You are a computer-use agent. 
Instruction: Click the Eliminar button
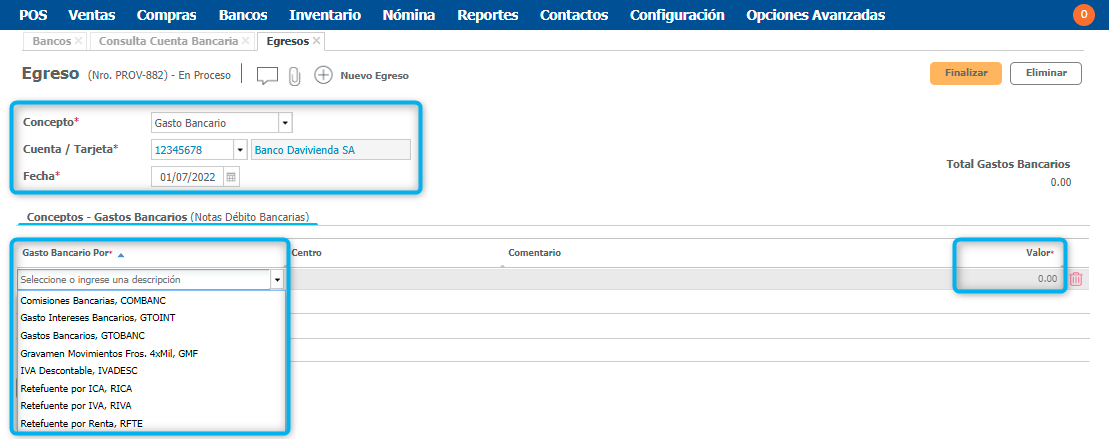coord(1045,73)
